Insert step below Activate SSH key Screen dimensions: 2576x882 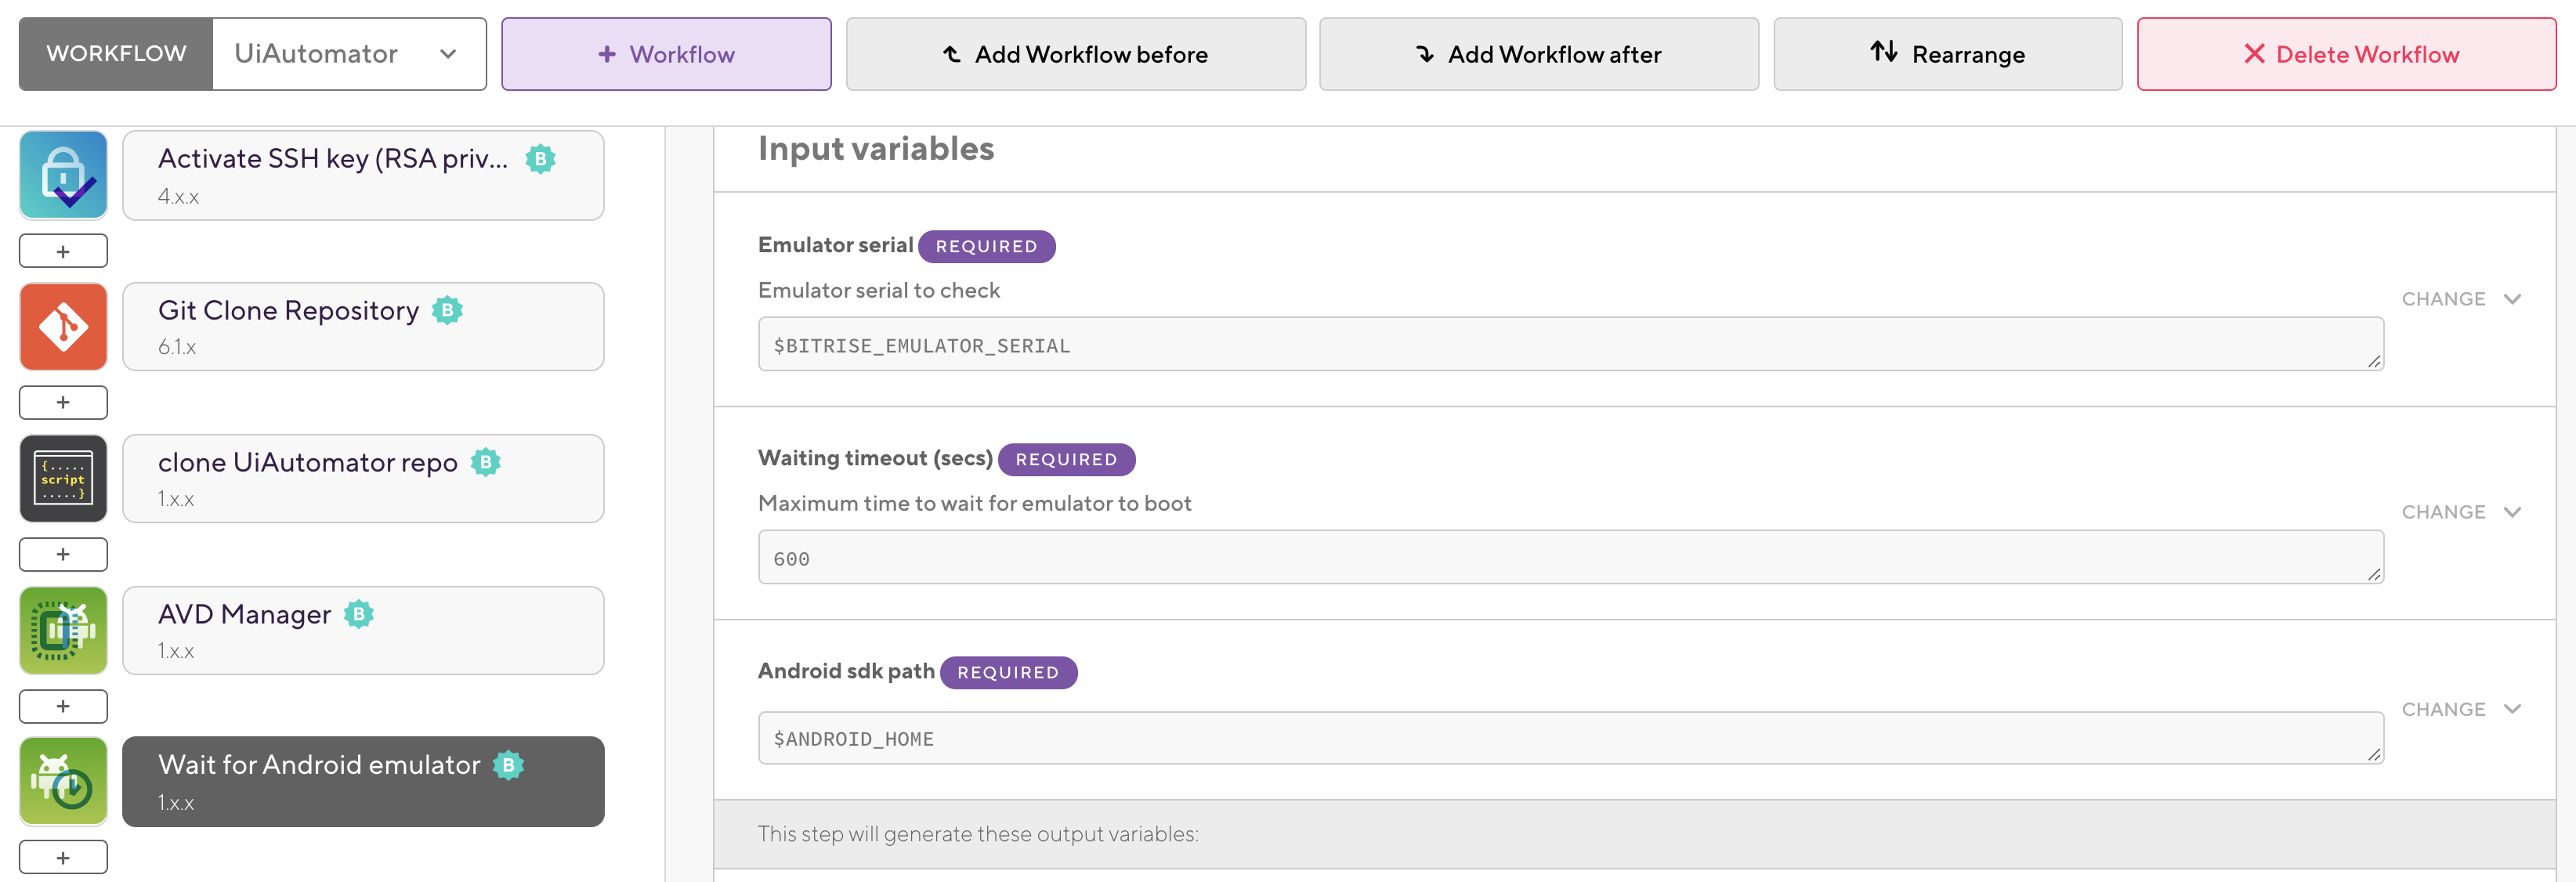tap(63, 251)
